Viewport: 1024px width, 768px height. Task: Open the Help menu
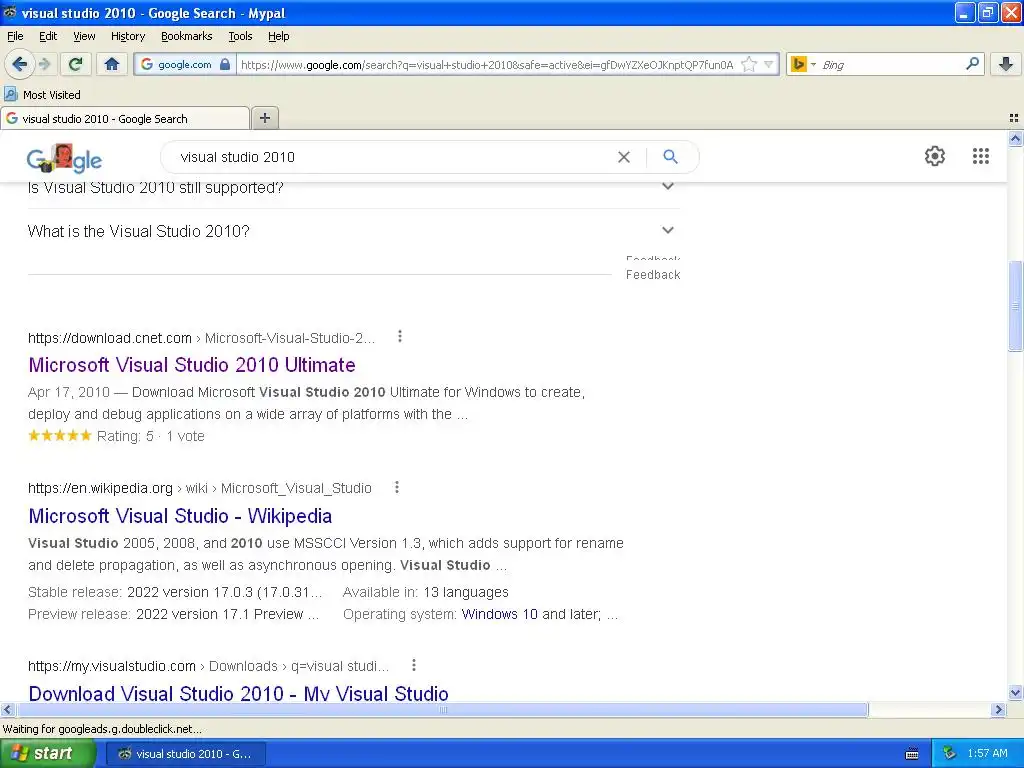pyautogui.click(x=279, y=36)
